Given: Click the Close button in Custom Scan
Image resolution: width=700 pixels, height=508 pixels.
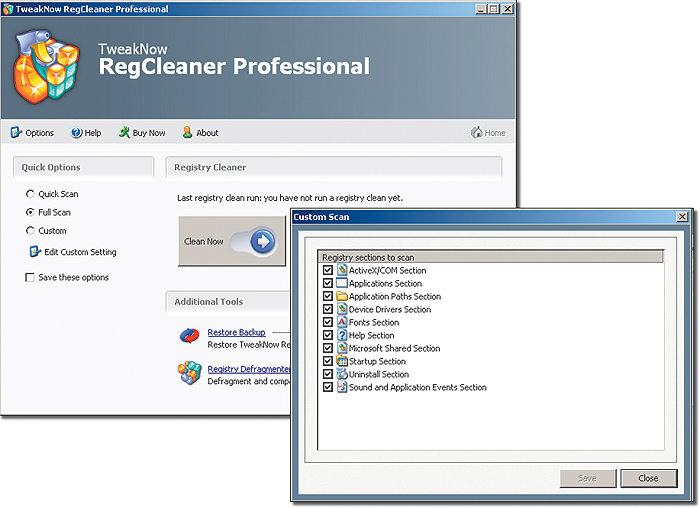Looking at the screenshot, I should 649,478.
